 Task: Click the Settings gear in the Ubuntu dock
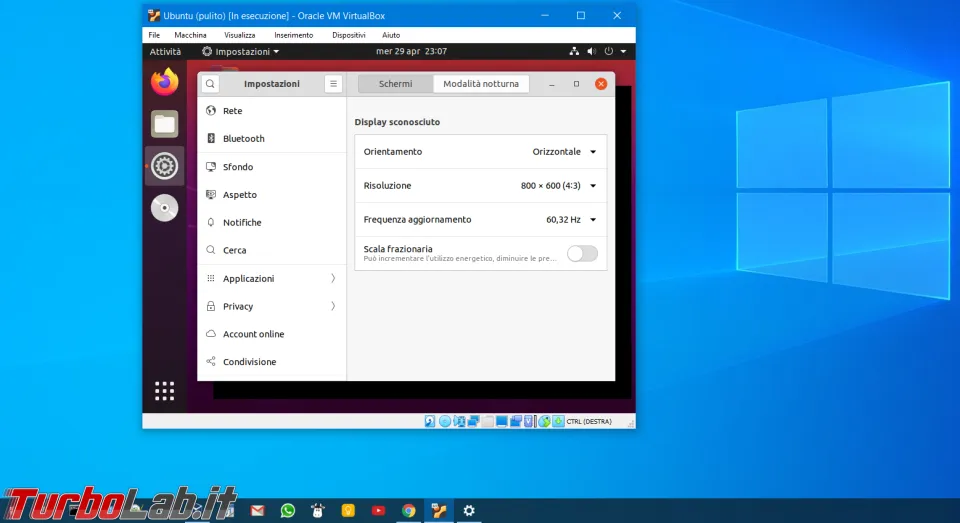(165, 166)
